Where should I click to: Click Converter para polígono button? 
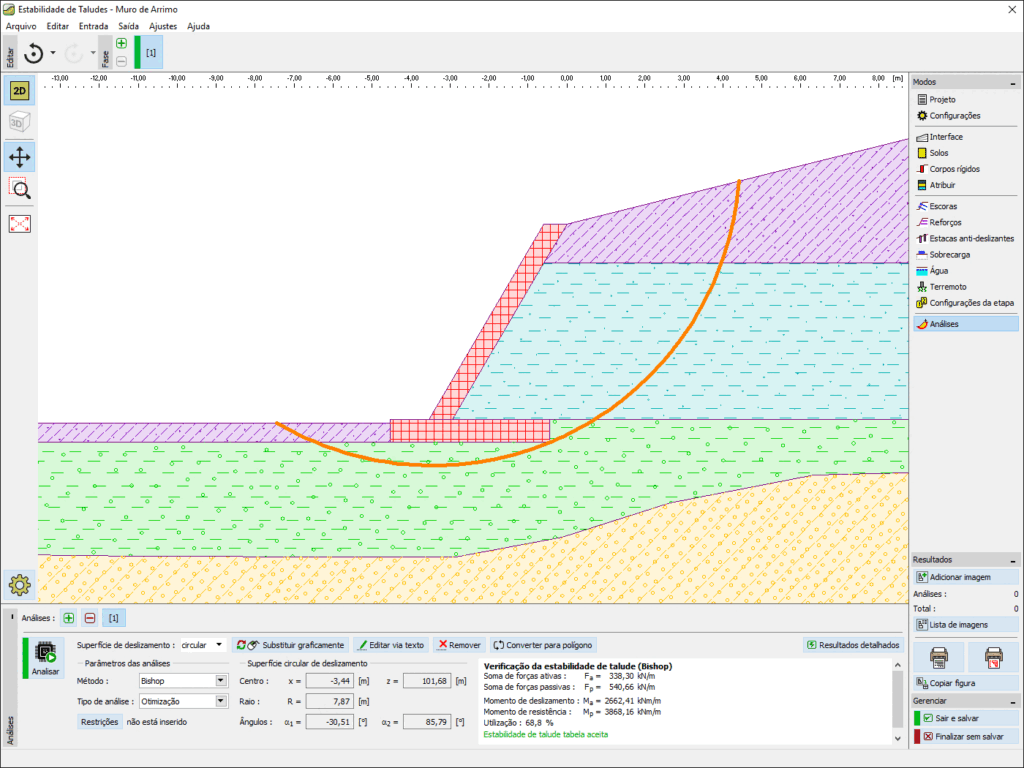point(543,645)
